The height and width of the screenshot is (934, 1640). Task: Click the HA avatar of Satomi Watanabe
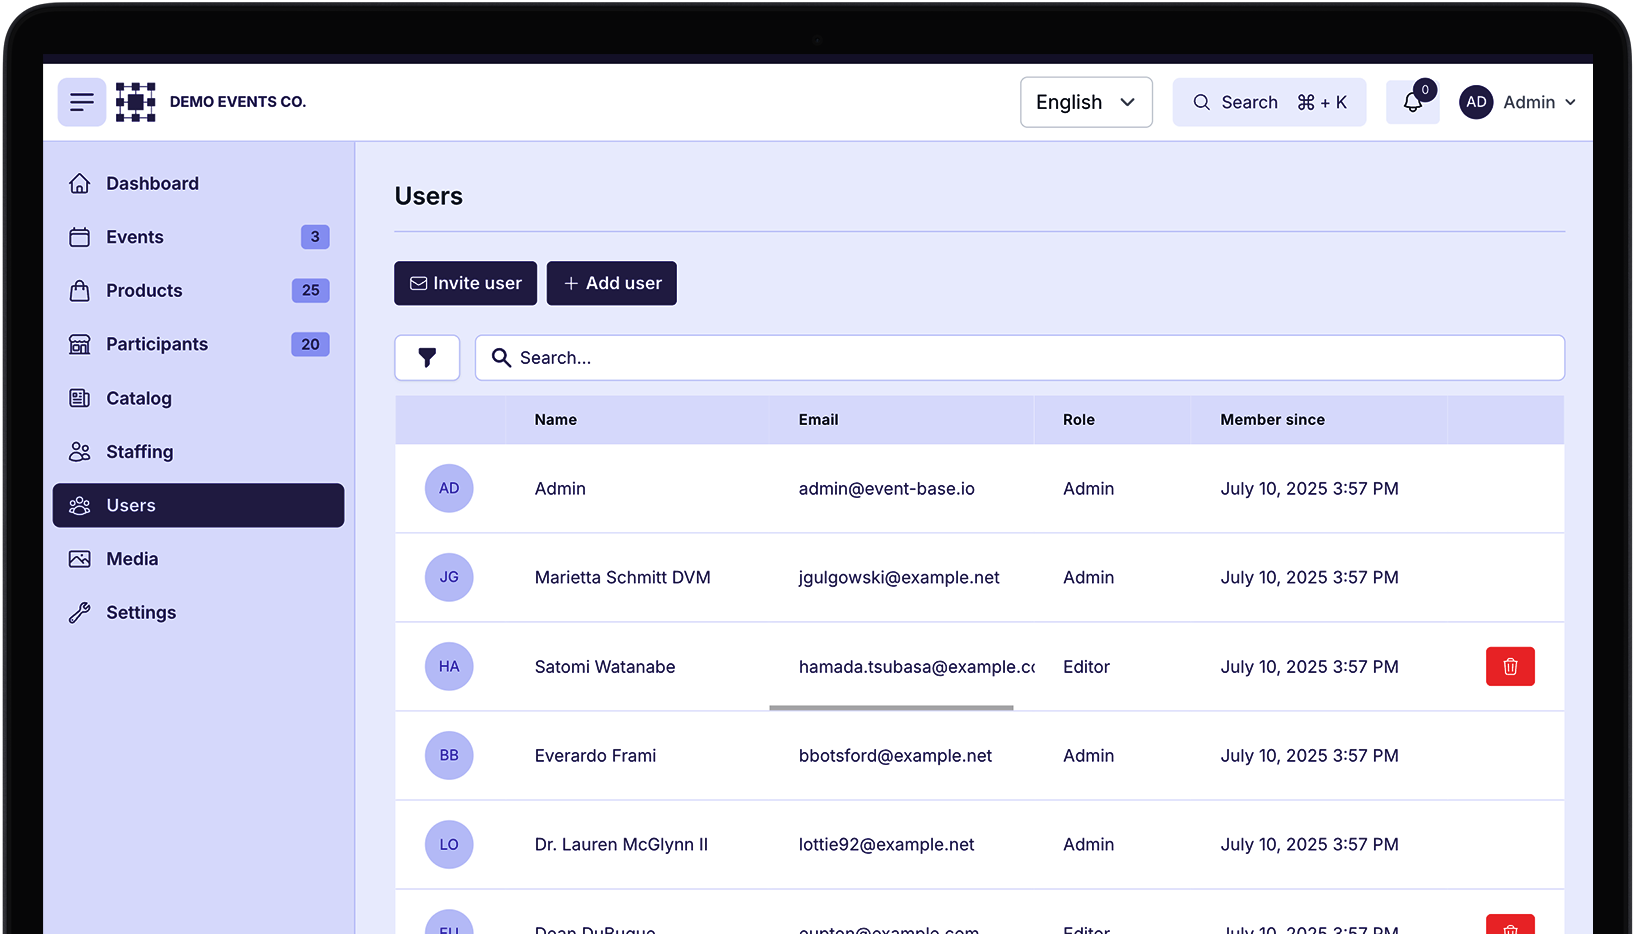[449, 666]
